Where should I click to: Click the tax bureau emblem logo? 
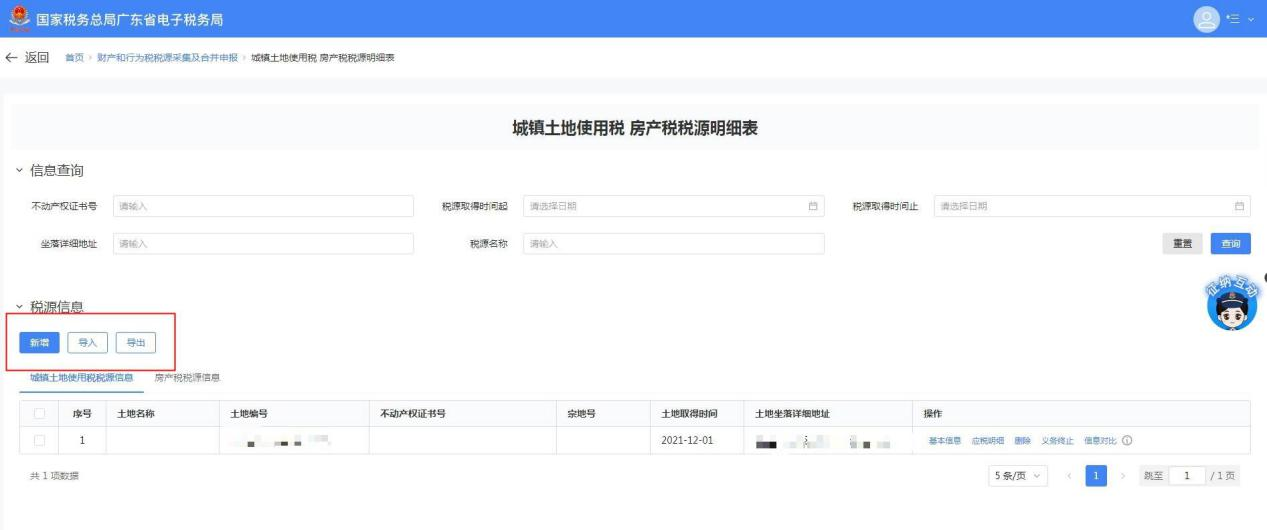(18, 19)
